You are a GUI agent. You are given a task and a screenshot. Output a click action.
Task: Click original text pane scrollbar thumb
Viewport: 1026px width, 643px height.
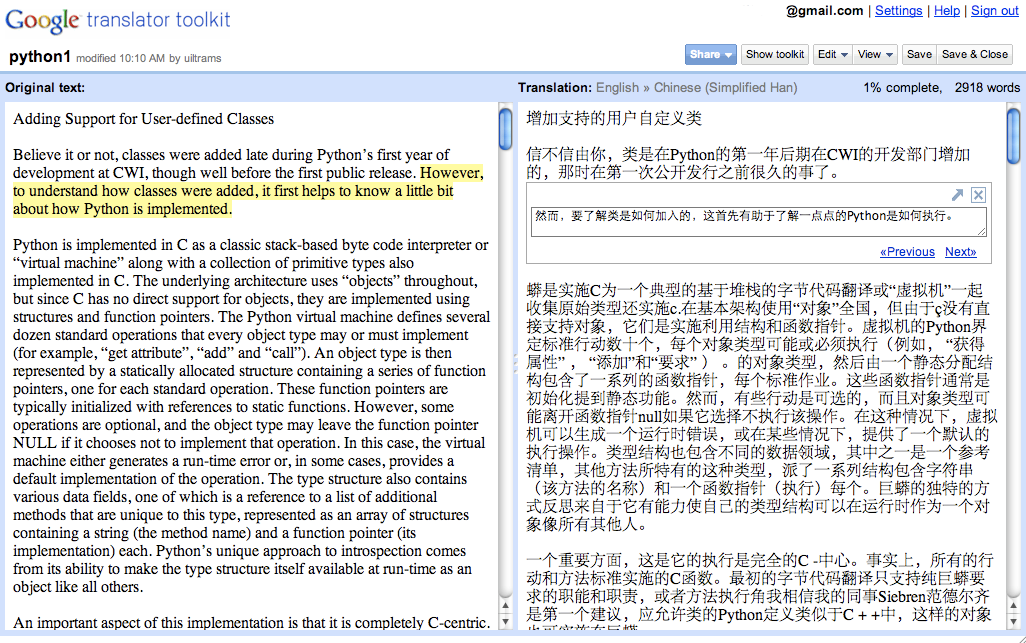(505, 129)
